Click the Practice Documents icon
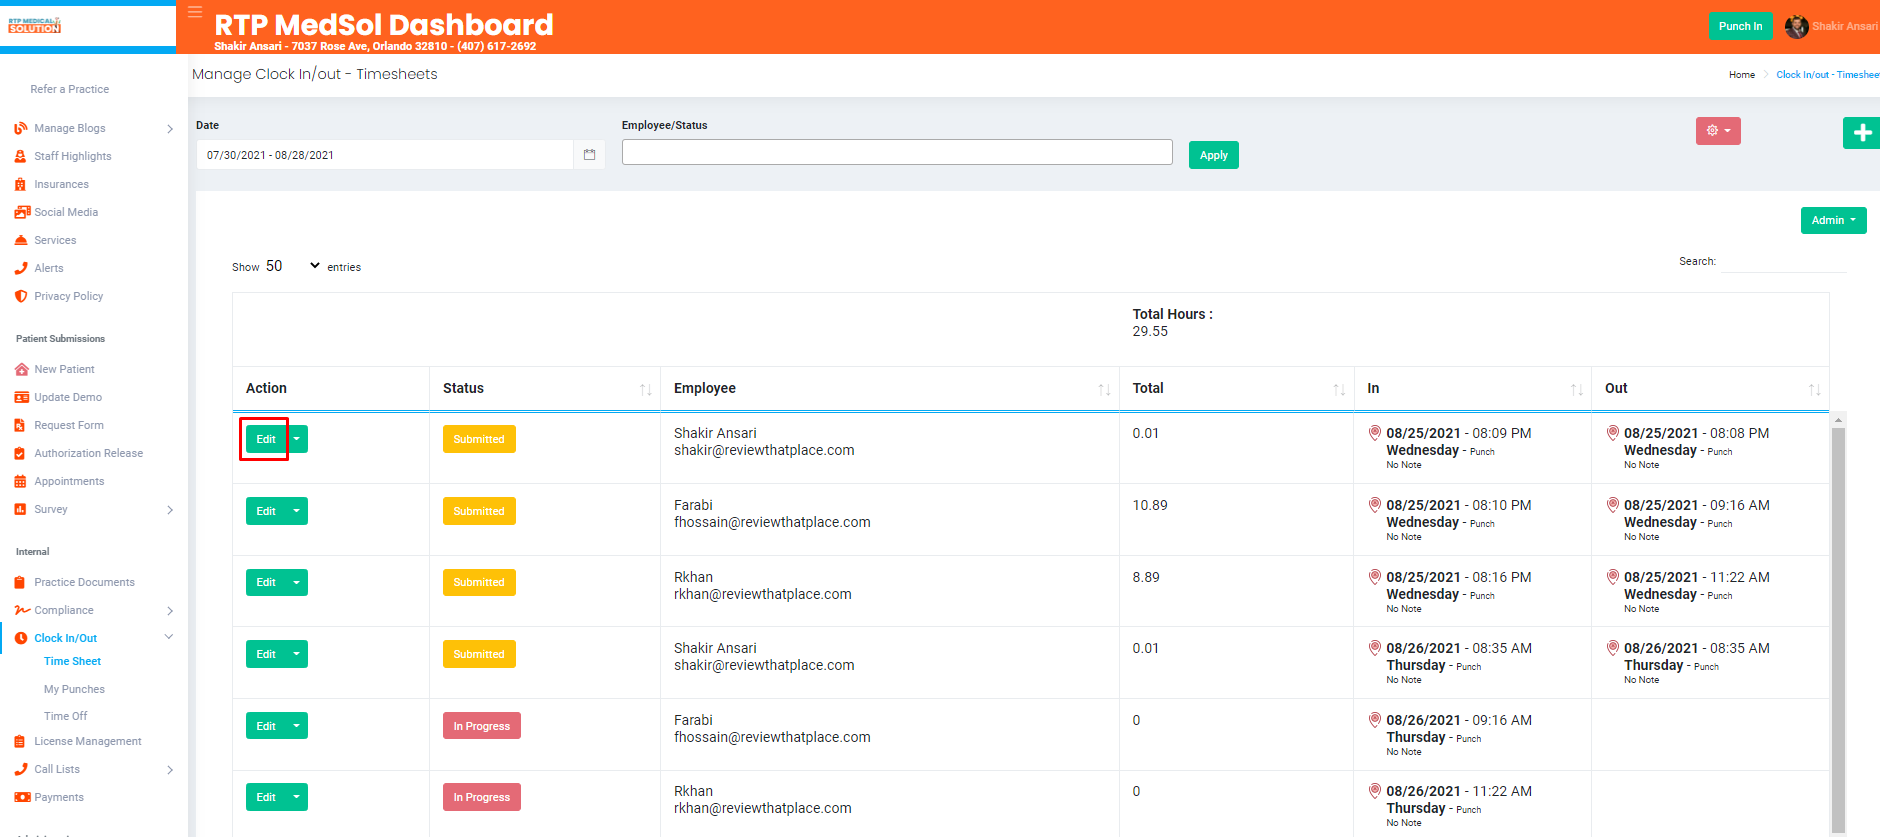The height and width of the screenshot is (837, 1880). point(21,582)
